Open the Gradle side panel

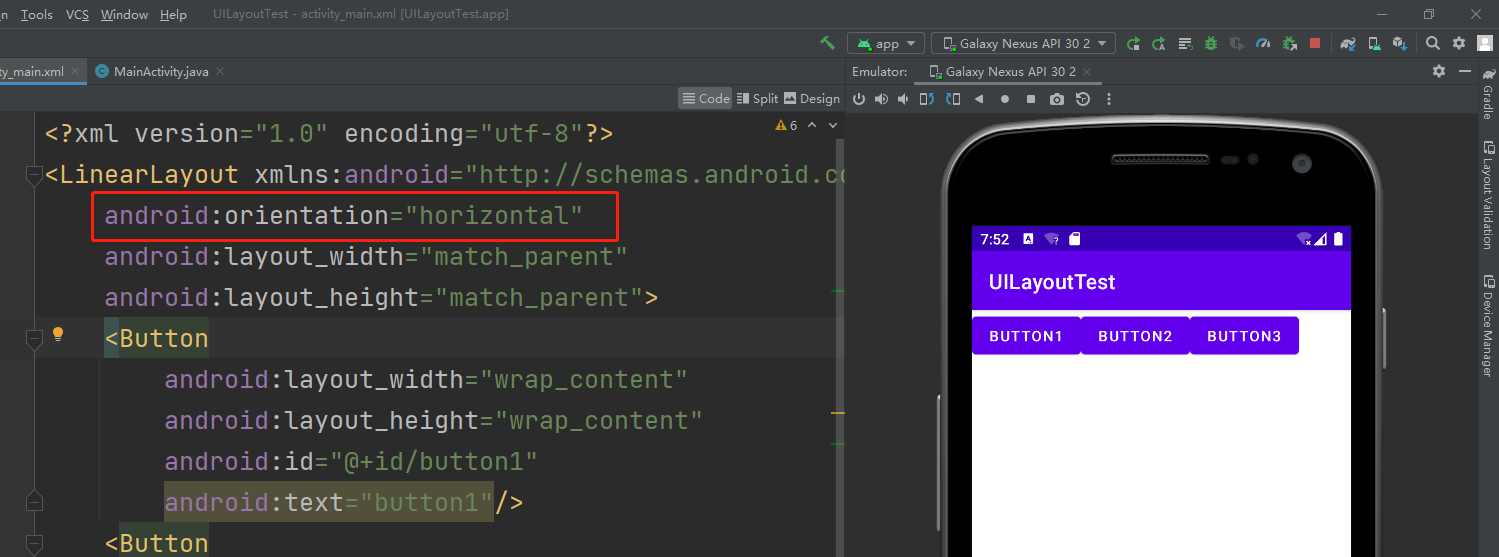tap(1488, 96)
